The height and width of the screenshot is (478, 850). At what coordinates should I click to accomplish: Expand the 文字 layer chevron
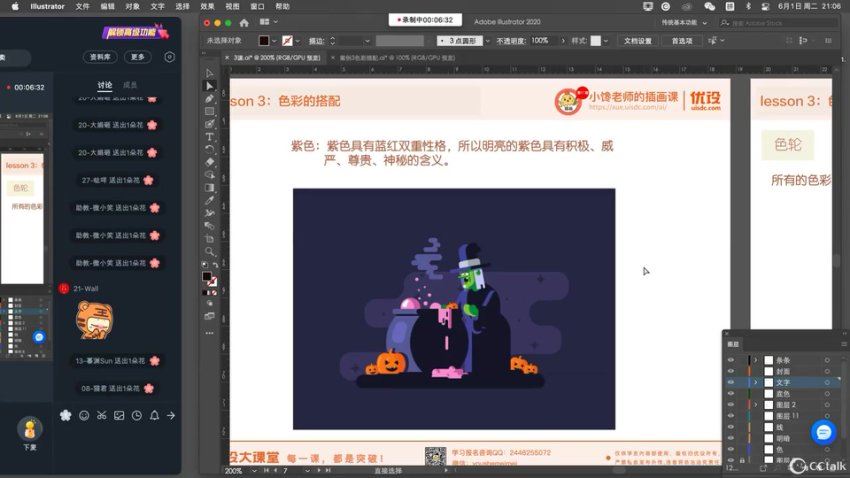pos(756,382)
